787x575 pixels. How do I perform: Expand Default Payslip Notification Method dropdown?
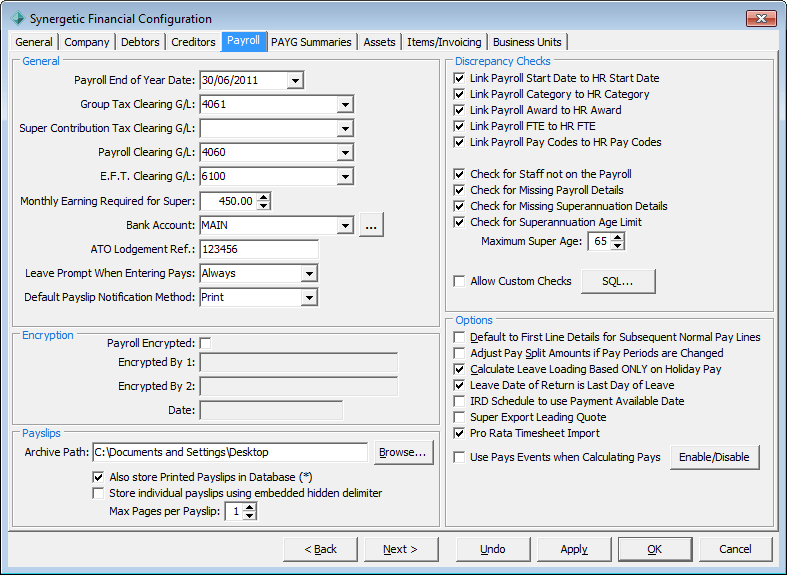pos(309,298)
